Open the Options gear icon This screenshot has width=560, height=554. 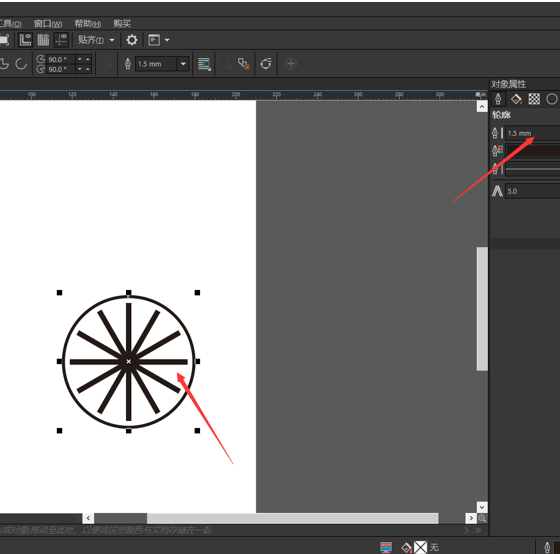[x=132, y=40]
